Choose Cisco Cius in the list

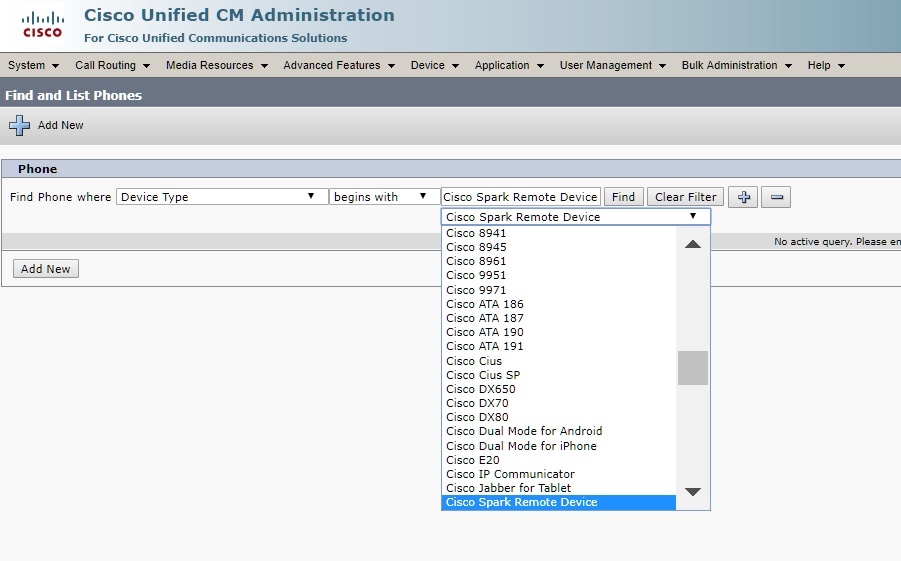point(559,361)
